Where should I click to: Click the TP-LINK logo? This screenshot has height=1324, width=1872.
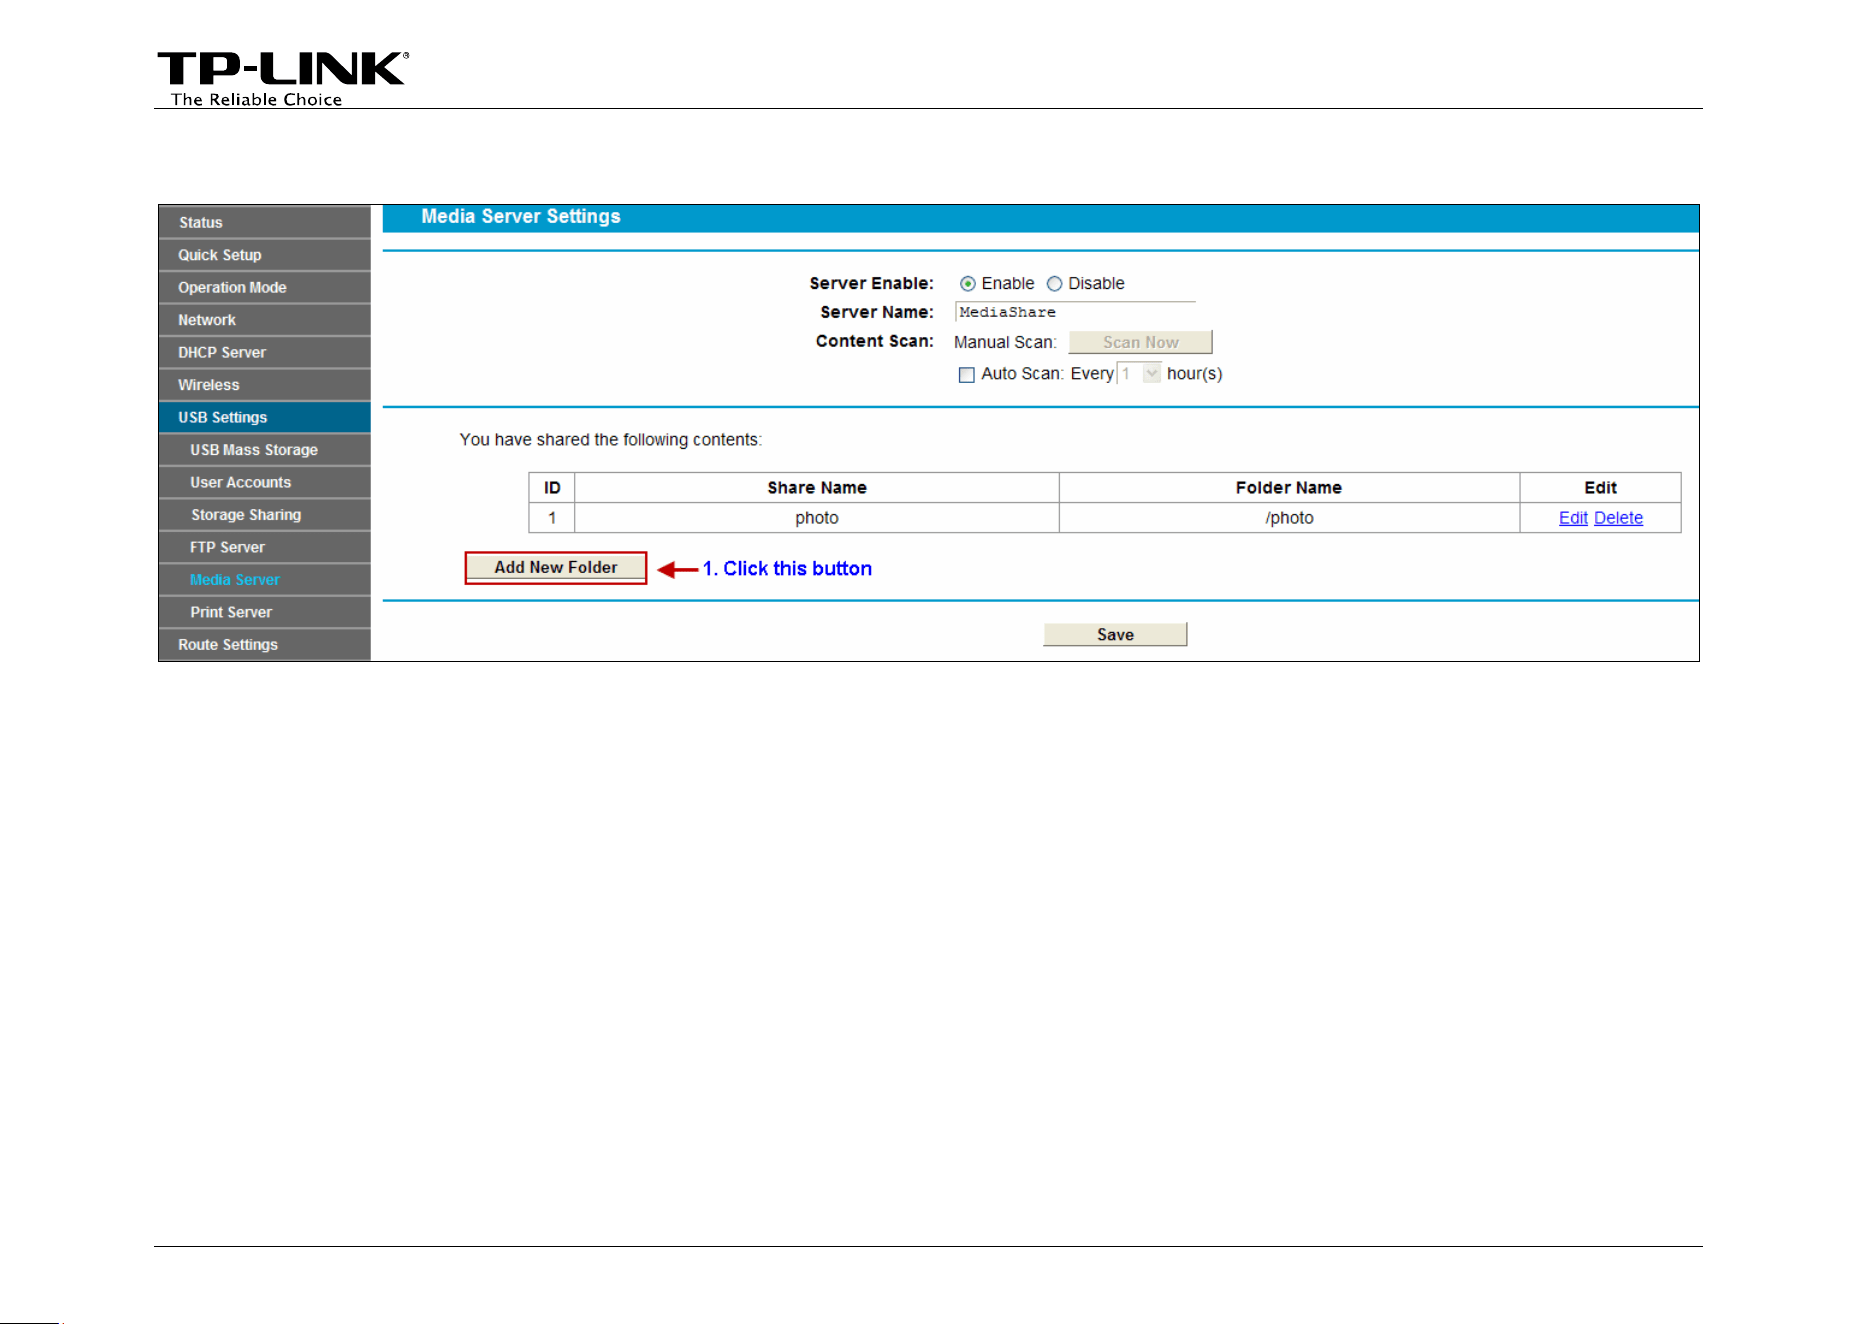click(x=283, y=78)
